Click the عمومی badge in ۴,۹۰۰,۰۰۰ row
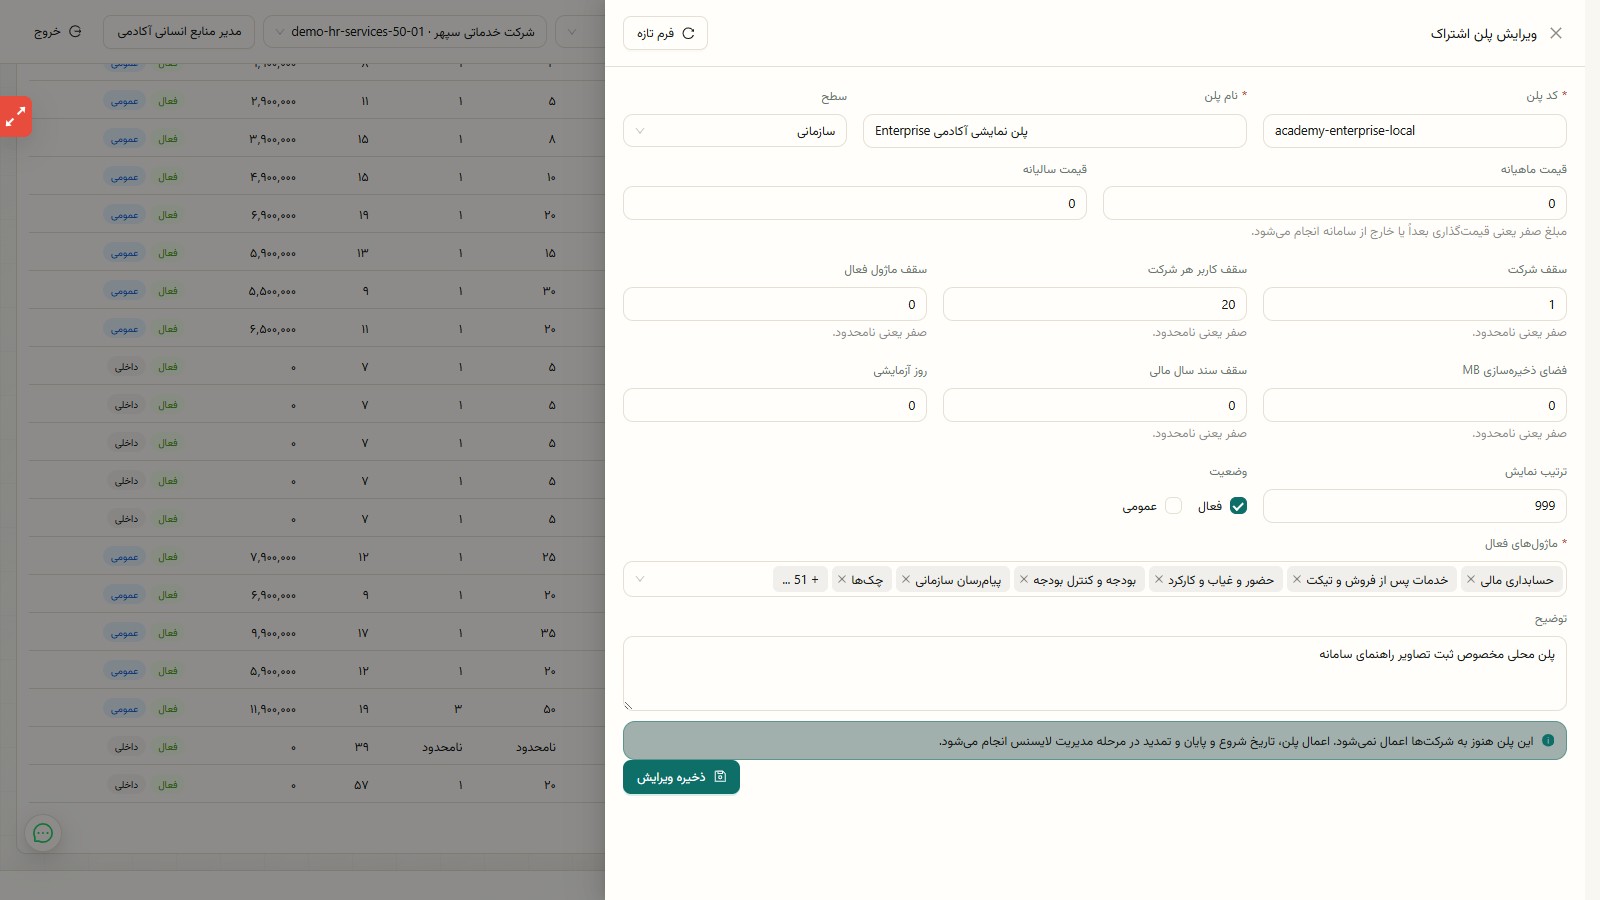Viewport: 1600px width, 900px height. click(x=125, y=177)
